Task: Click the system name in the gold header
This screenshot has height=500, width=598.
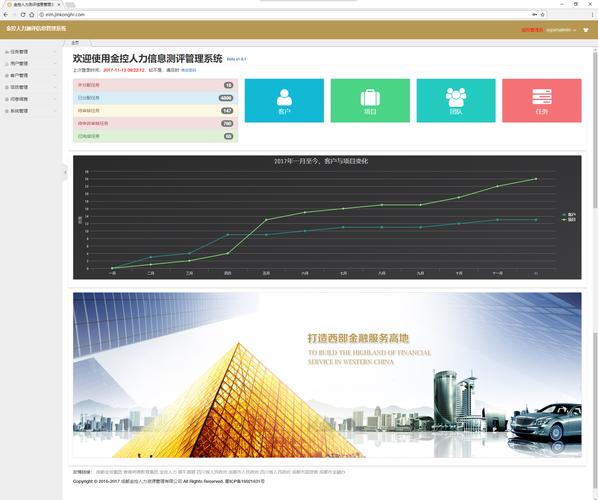Action: pyautogui.click(x=36, y=29)
